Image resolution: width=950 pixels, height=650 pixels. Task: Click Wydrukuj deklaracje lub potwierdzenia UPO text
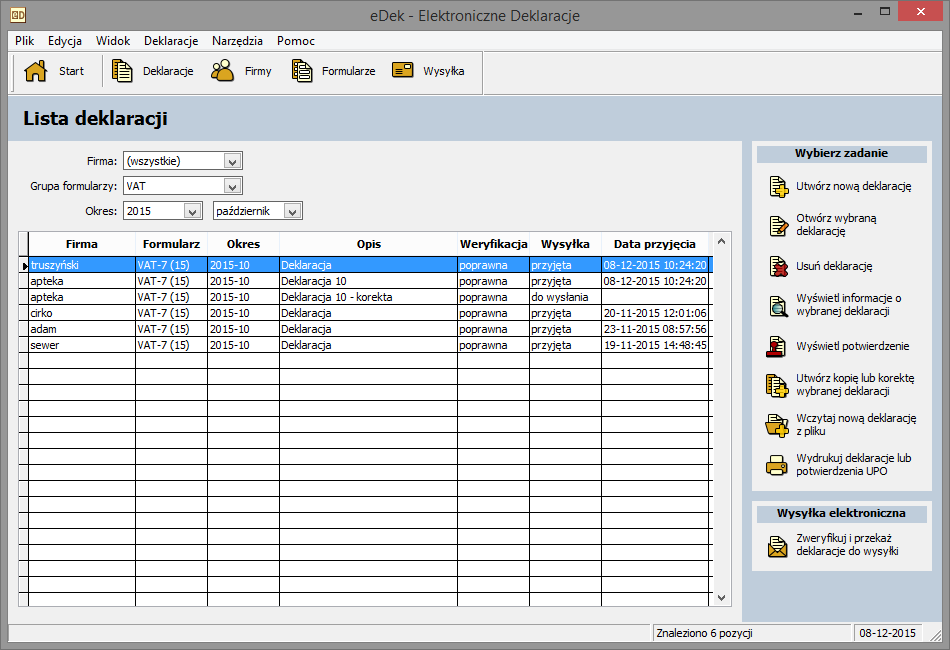pyautogui.click(x=854, y=465)
